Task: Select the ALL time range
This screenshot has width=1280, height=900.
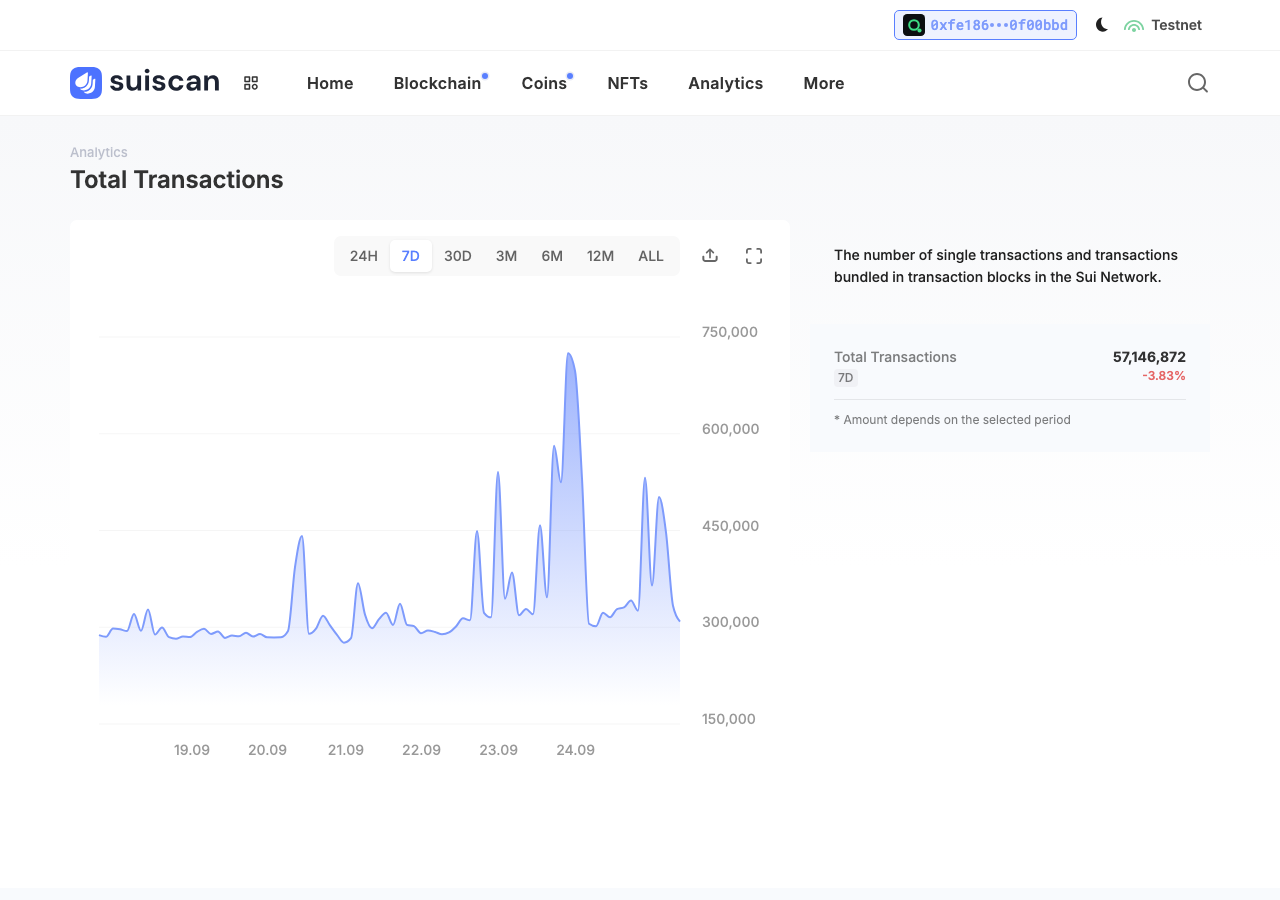Action: [651, 256]
